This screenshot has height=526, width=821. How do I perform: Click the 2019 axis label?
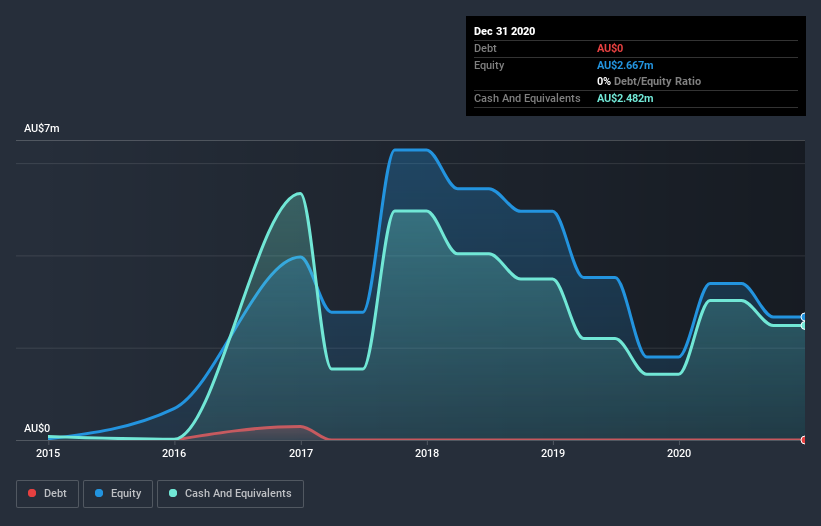[553, 453]
